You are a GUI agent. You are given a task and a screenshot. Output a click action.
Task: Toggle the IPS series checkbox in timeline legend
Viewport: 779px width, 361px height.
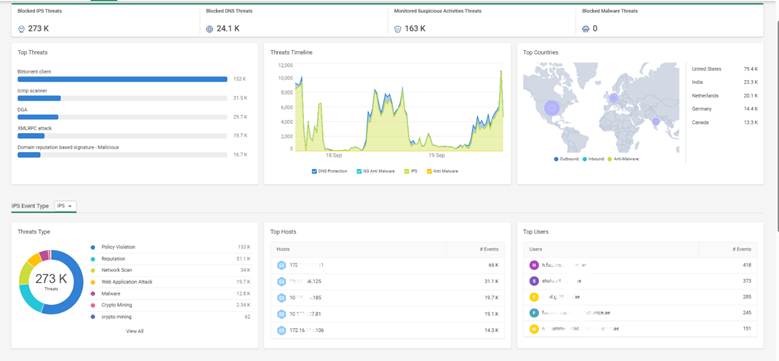point(407,171)
